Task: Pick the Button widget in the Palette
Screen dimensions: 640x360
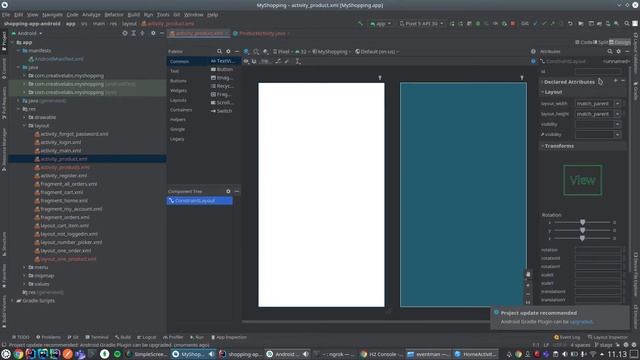Action: [x=222, y=70]
